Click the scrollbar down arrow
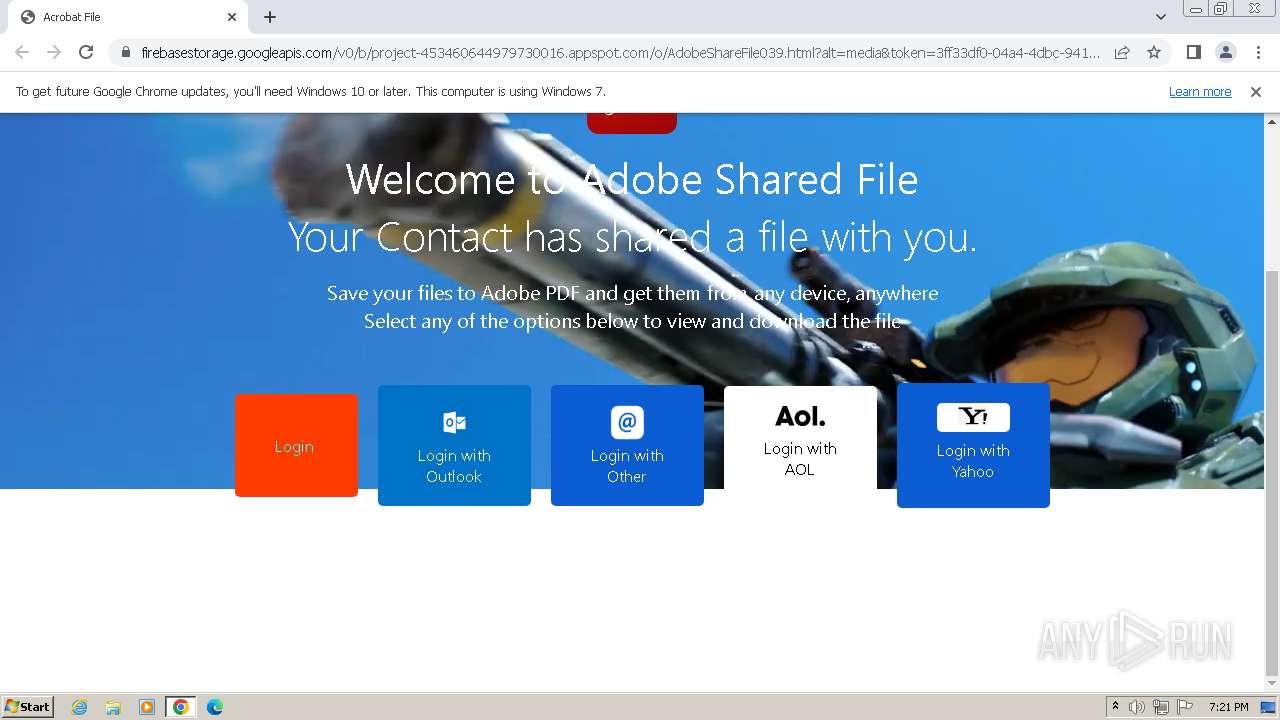 pos(1272,684)
